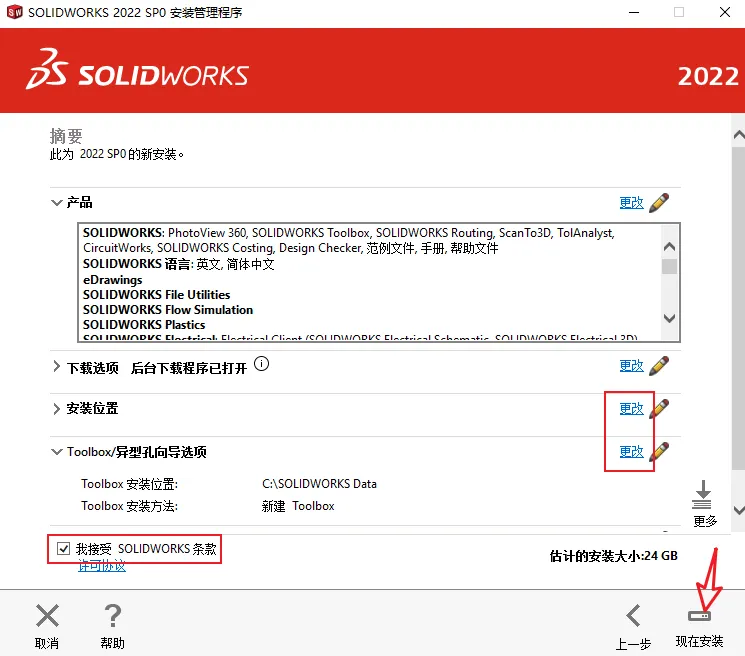Select the SOLIDWORKS Plastics row
This screenshot has width=745, height=656.
point(144,324)
